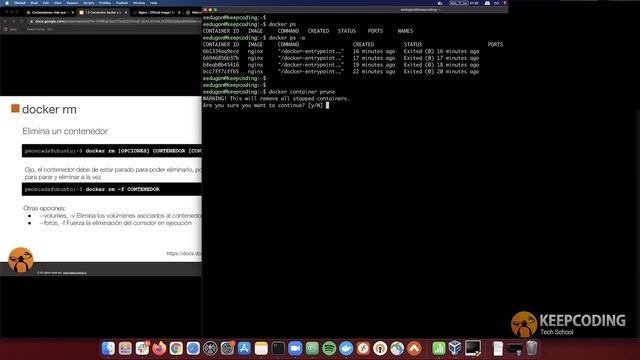Open the Notes app in dock
640x360 pixels.
point(261,348)
